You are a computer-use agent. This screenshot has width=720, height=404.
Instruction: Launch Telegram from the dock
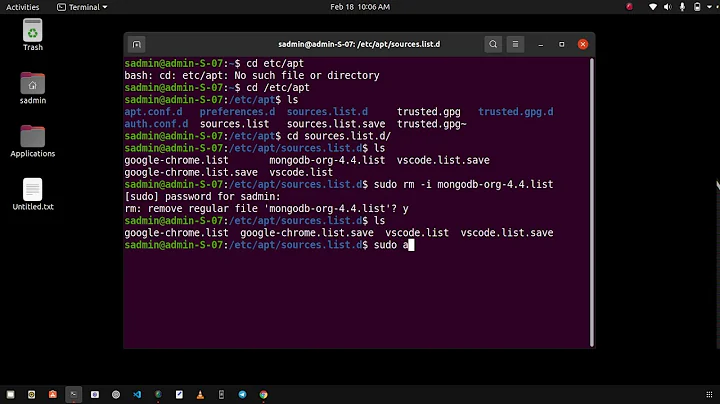point(242,394)
